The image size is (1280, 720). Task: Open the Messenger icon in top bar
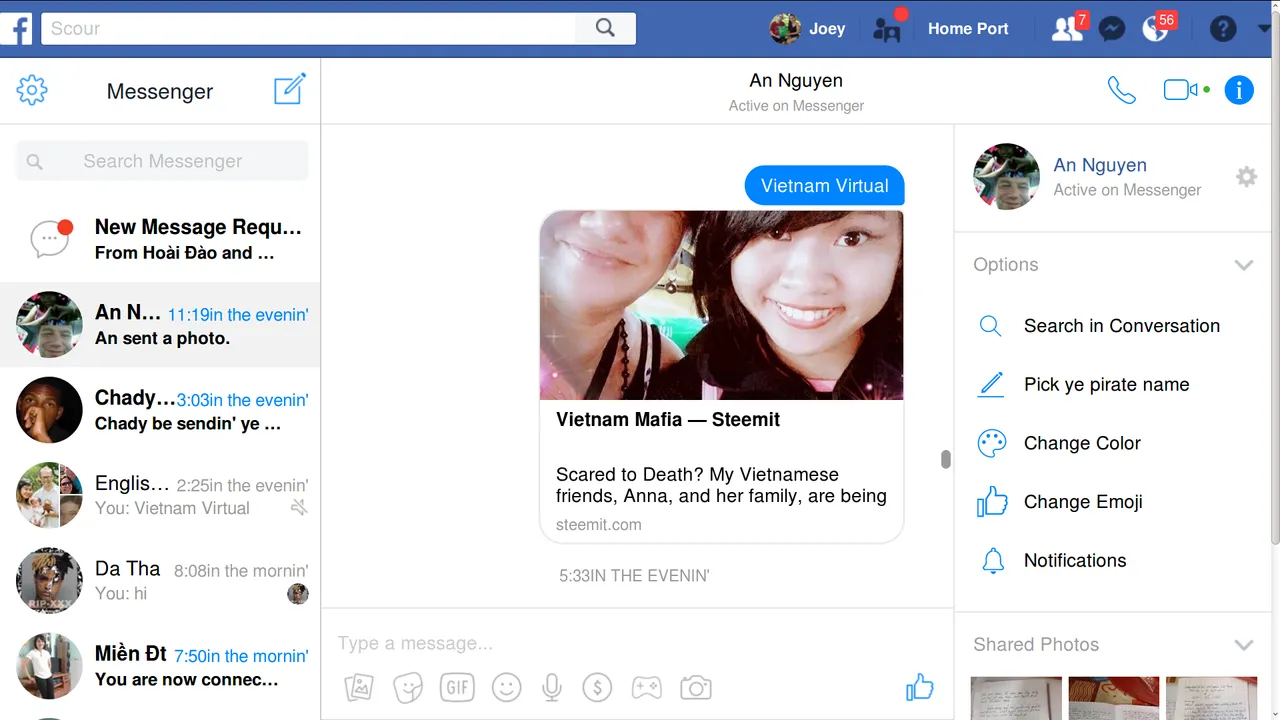pyautogui.click(x=1112, y=28)
